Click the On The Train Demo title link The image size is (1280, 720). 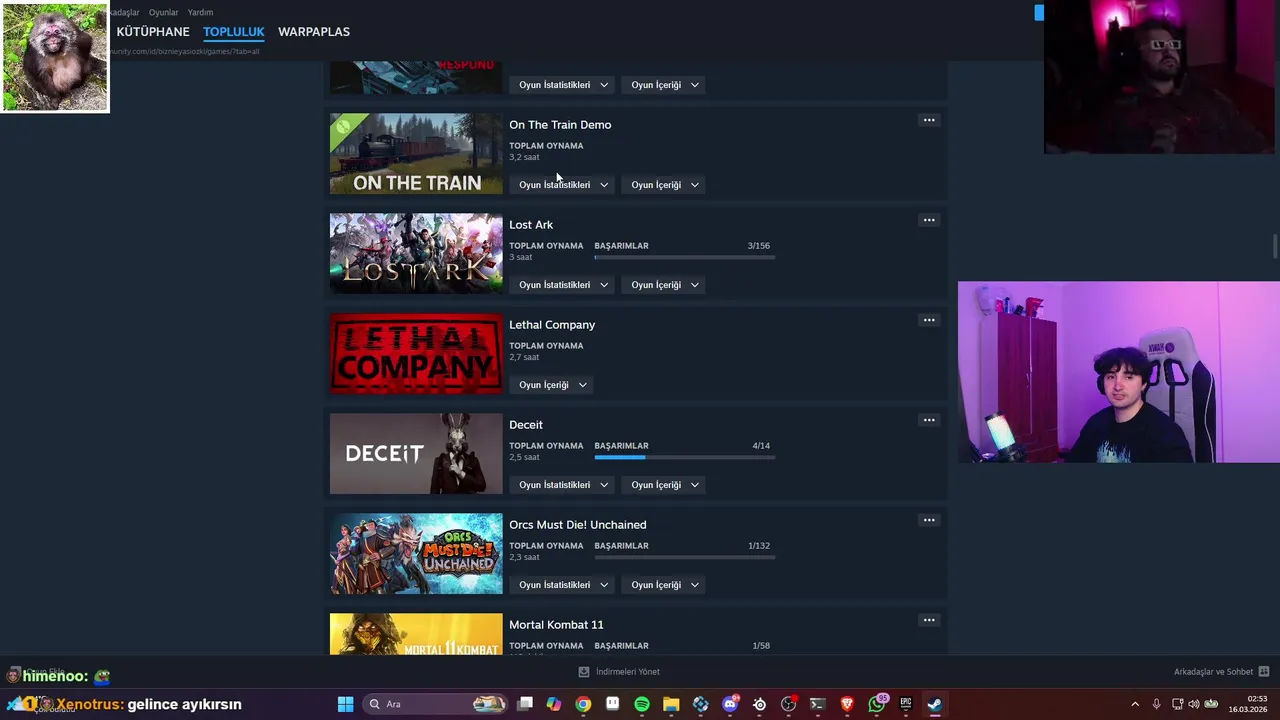pos(560,125)
